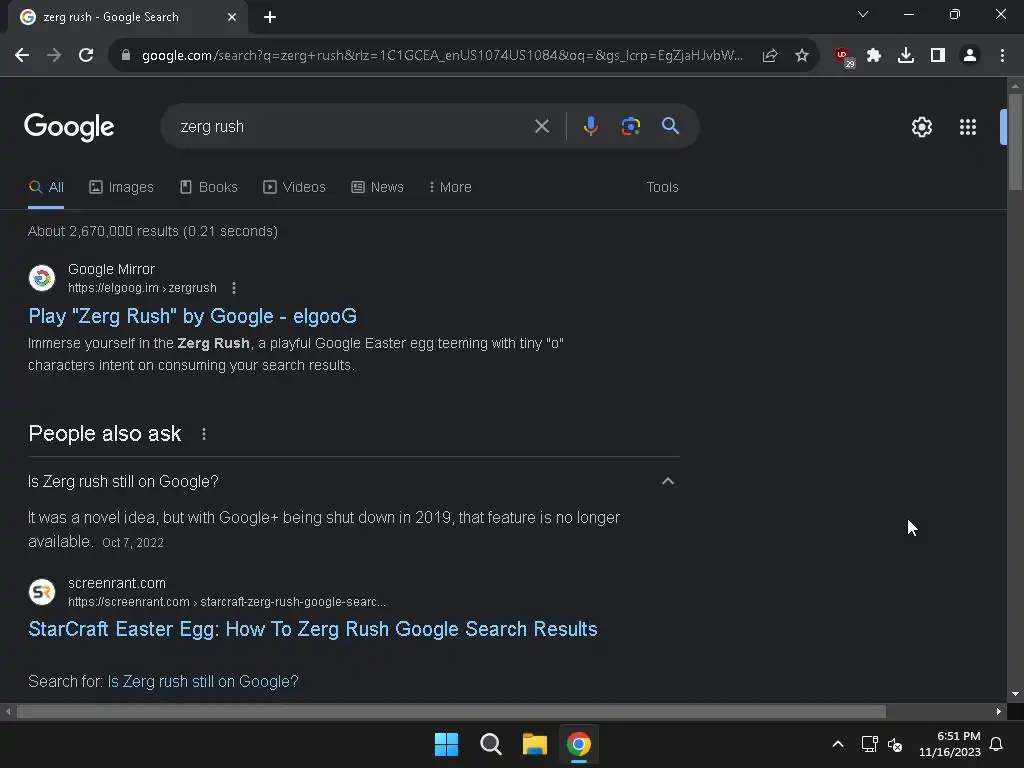The image size is (1024, 768).
Task: Click the muted volume tray icon
Action: click(895, 744)
